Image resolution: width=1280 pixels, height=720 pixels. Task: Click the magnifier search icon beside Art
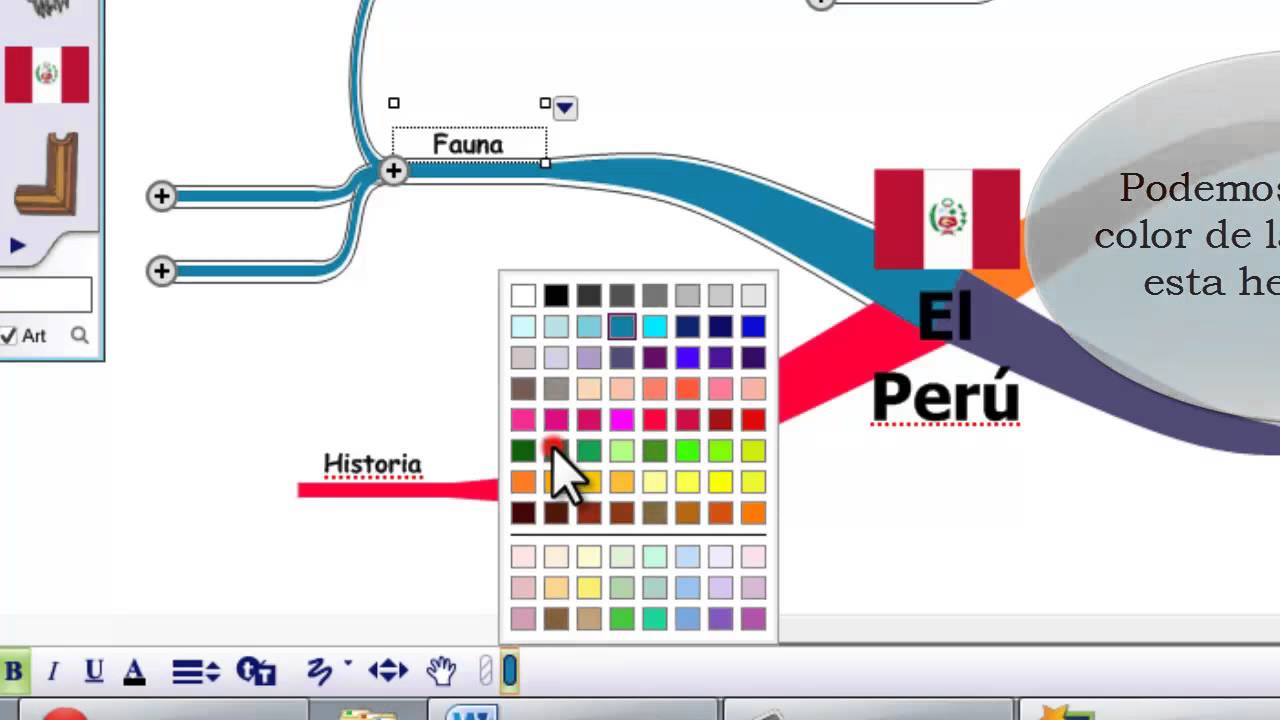click(x=80, y=336)
